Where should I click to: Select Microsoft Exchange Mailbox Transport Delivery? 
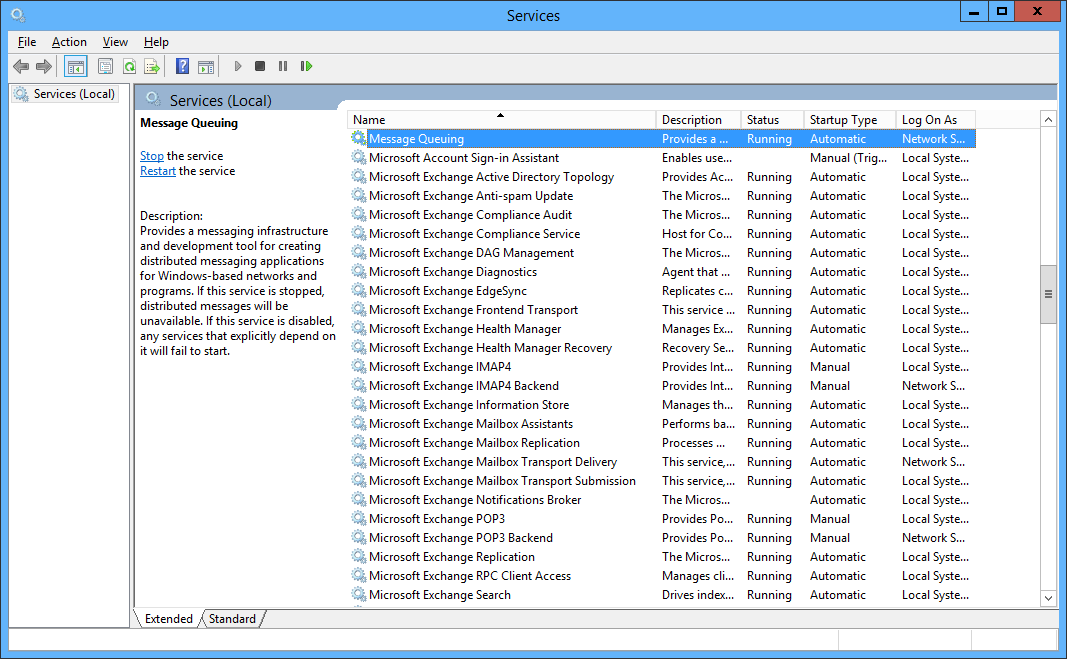pos(663,462)
